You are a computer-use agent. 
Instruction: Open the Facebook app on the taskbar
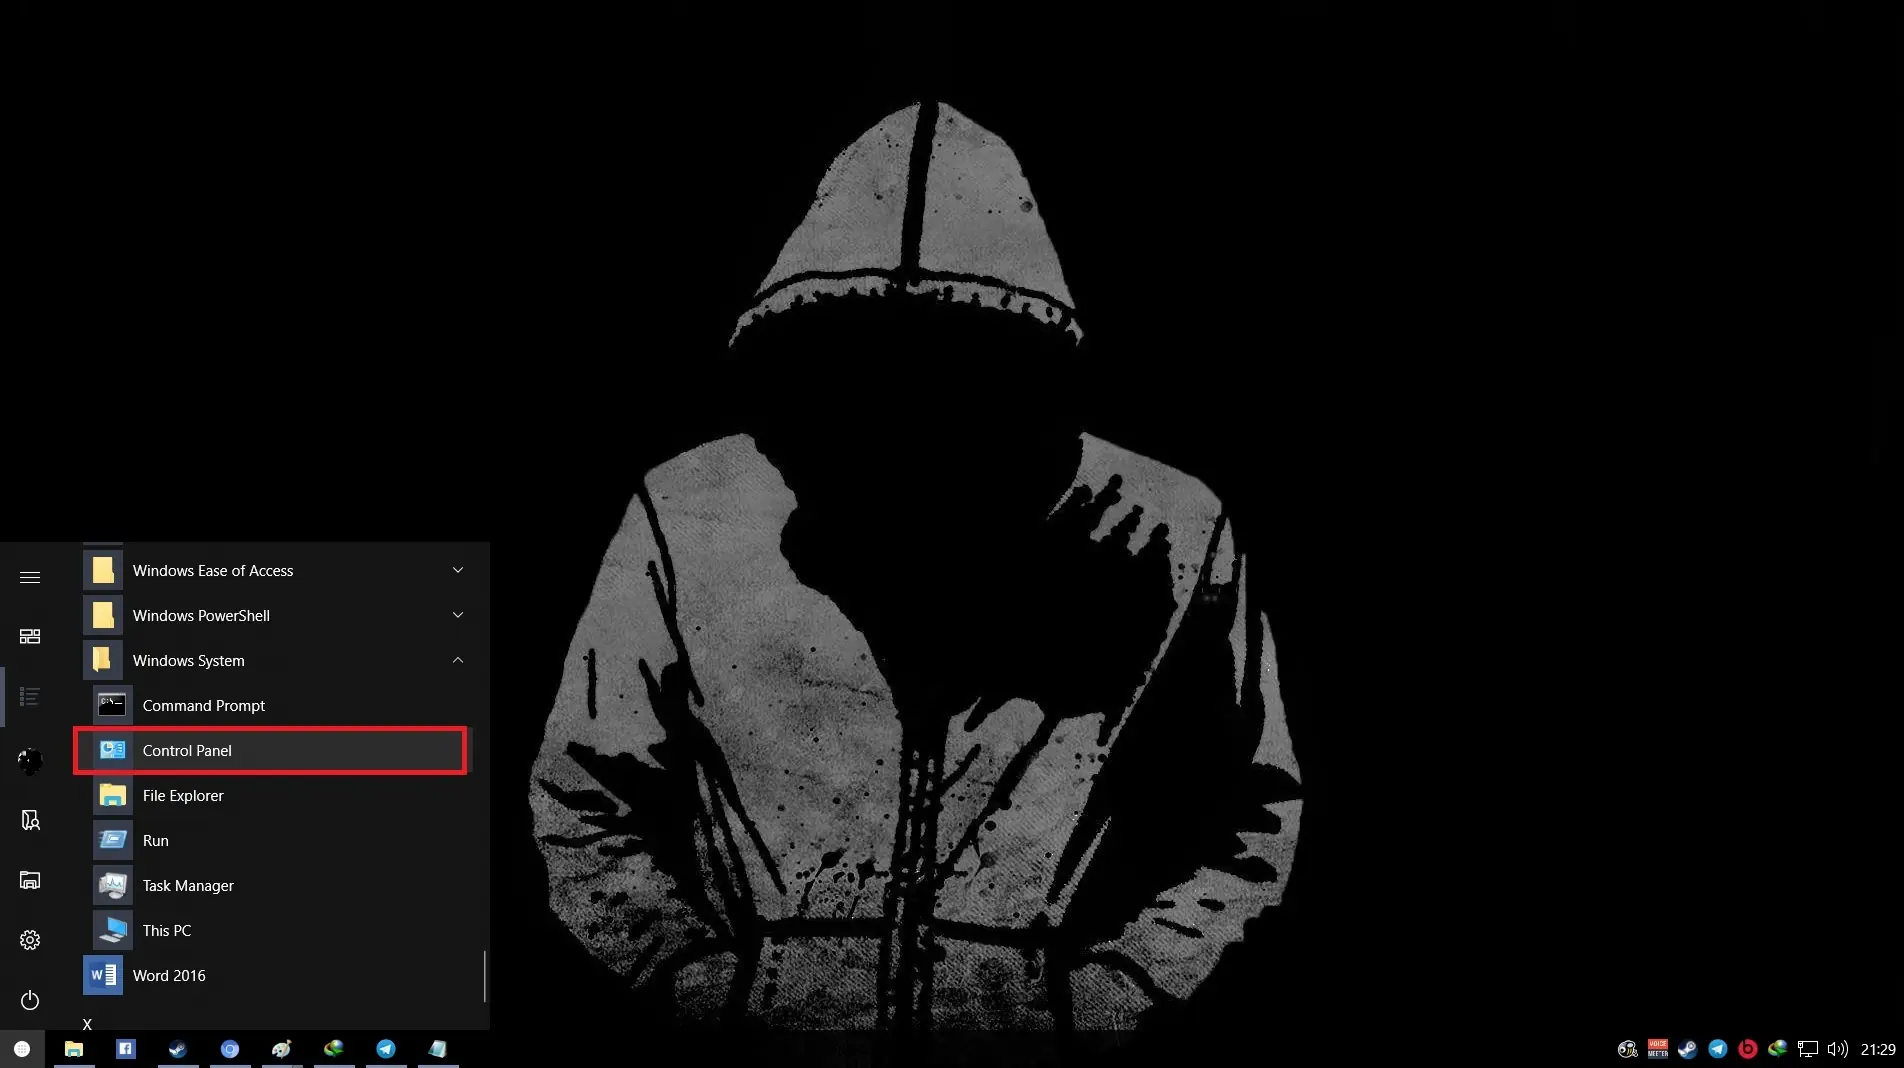tap(126, 1049)
